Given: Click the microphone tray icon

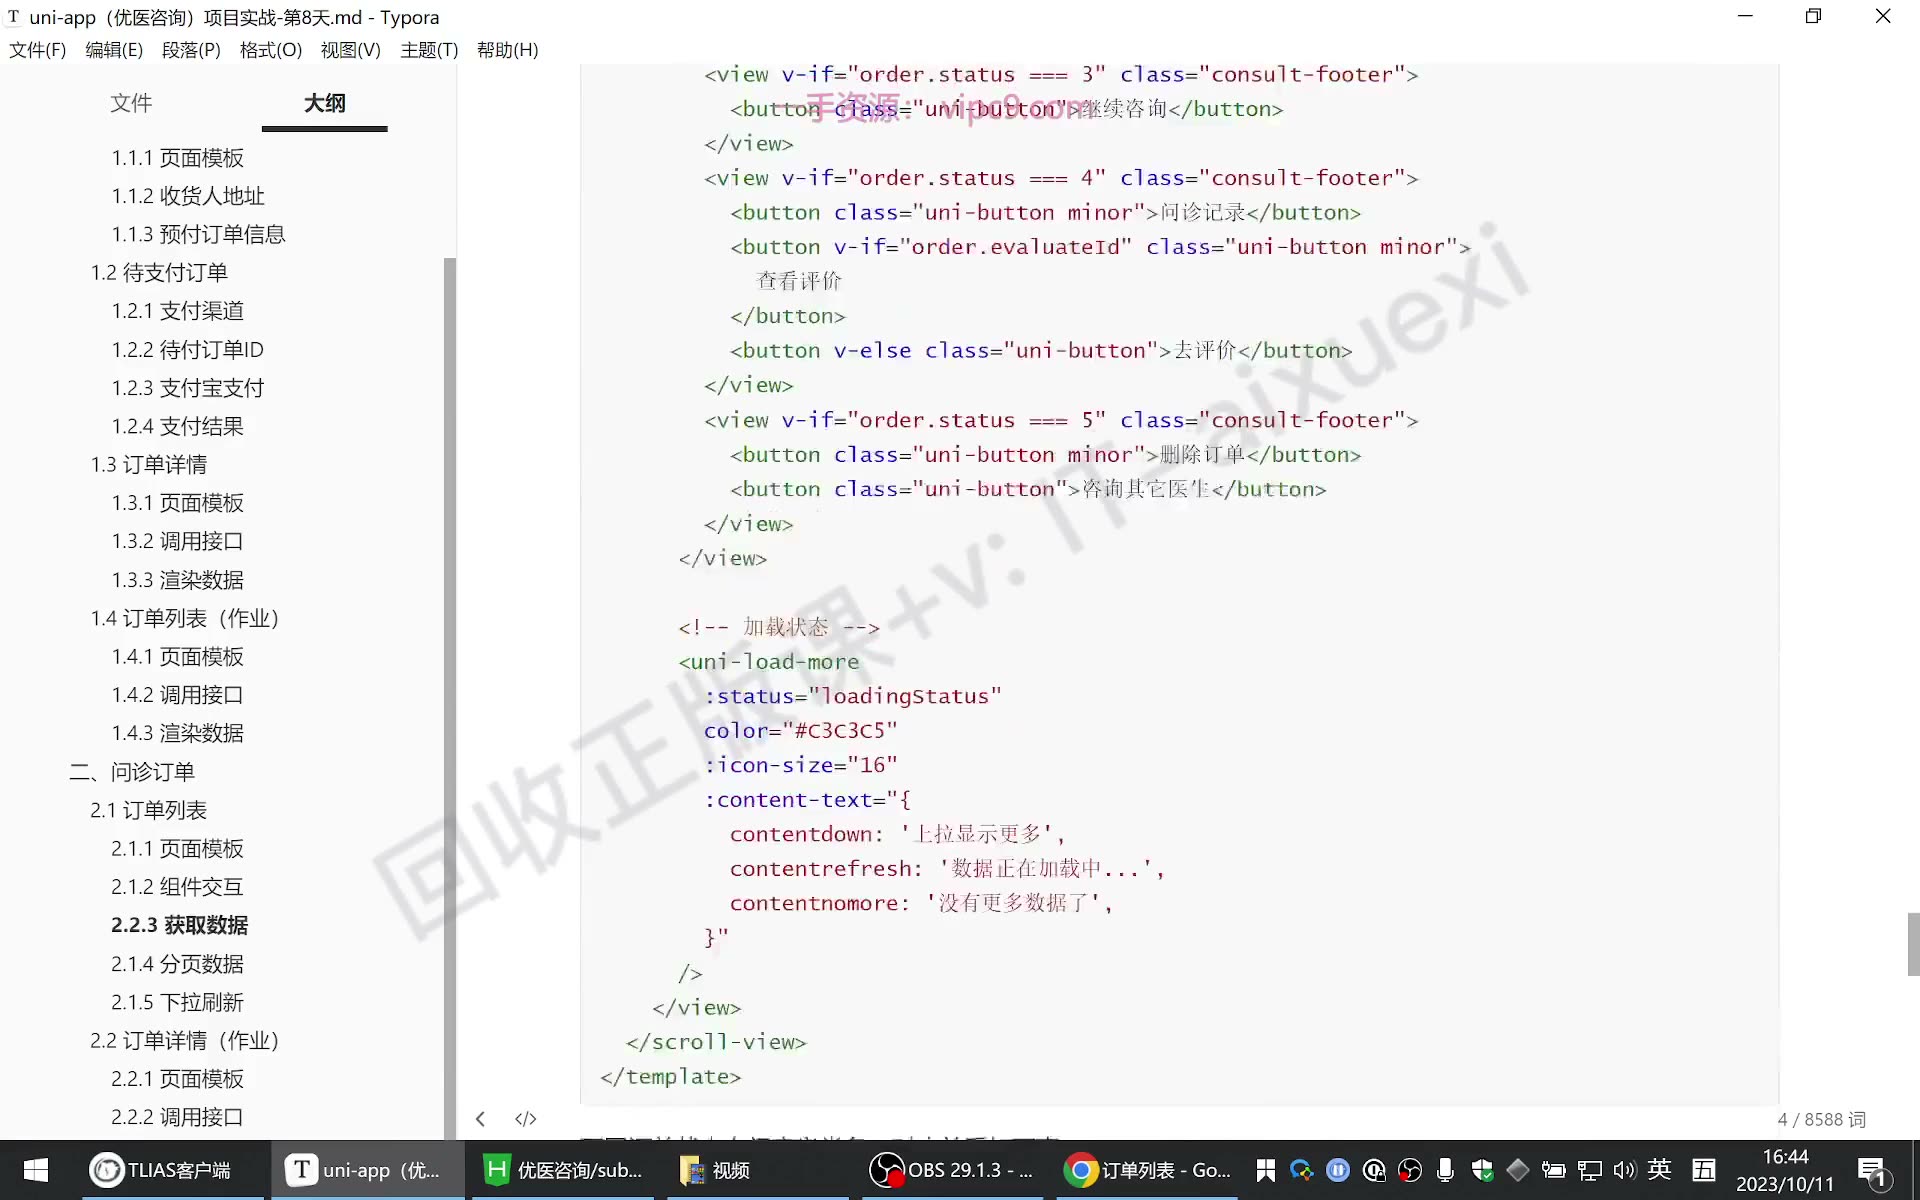Looking at the screenshot, I should point(1445,1170).
